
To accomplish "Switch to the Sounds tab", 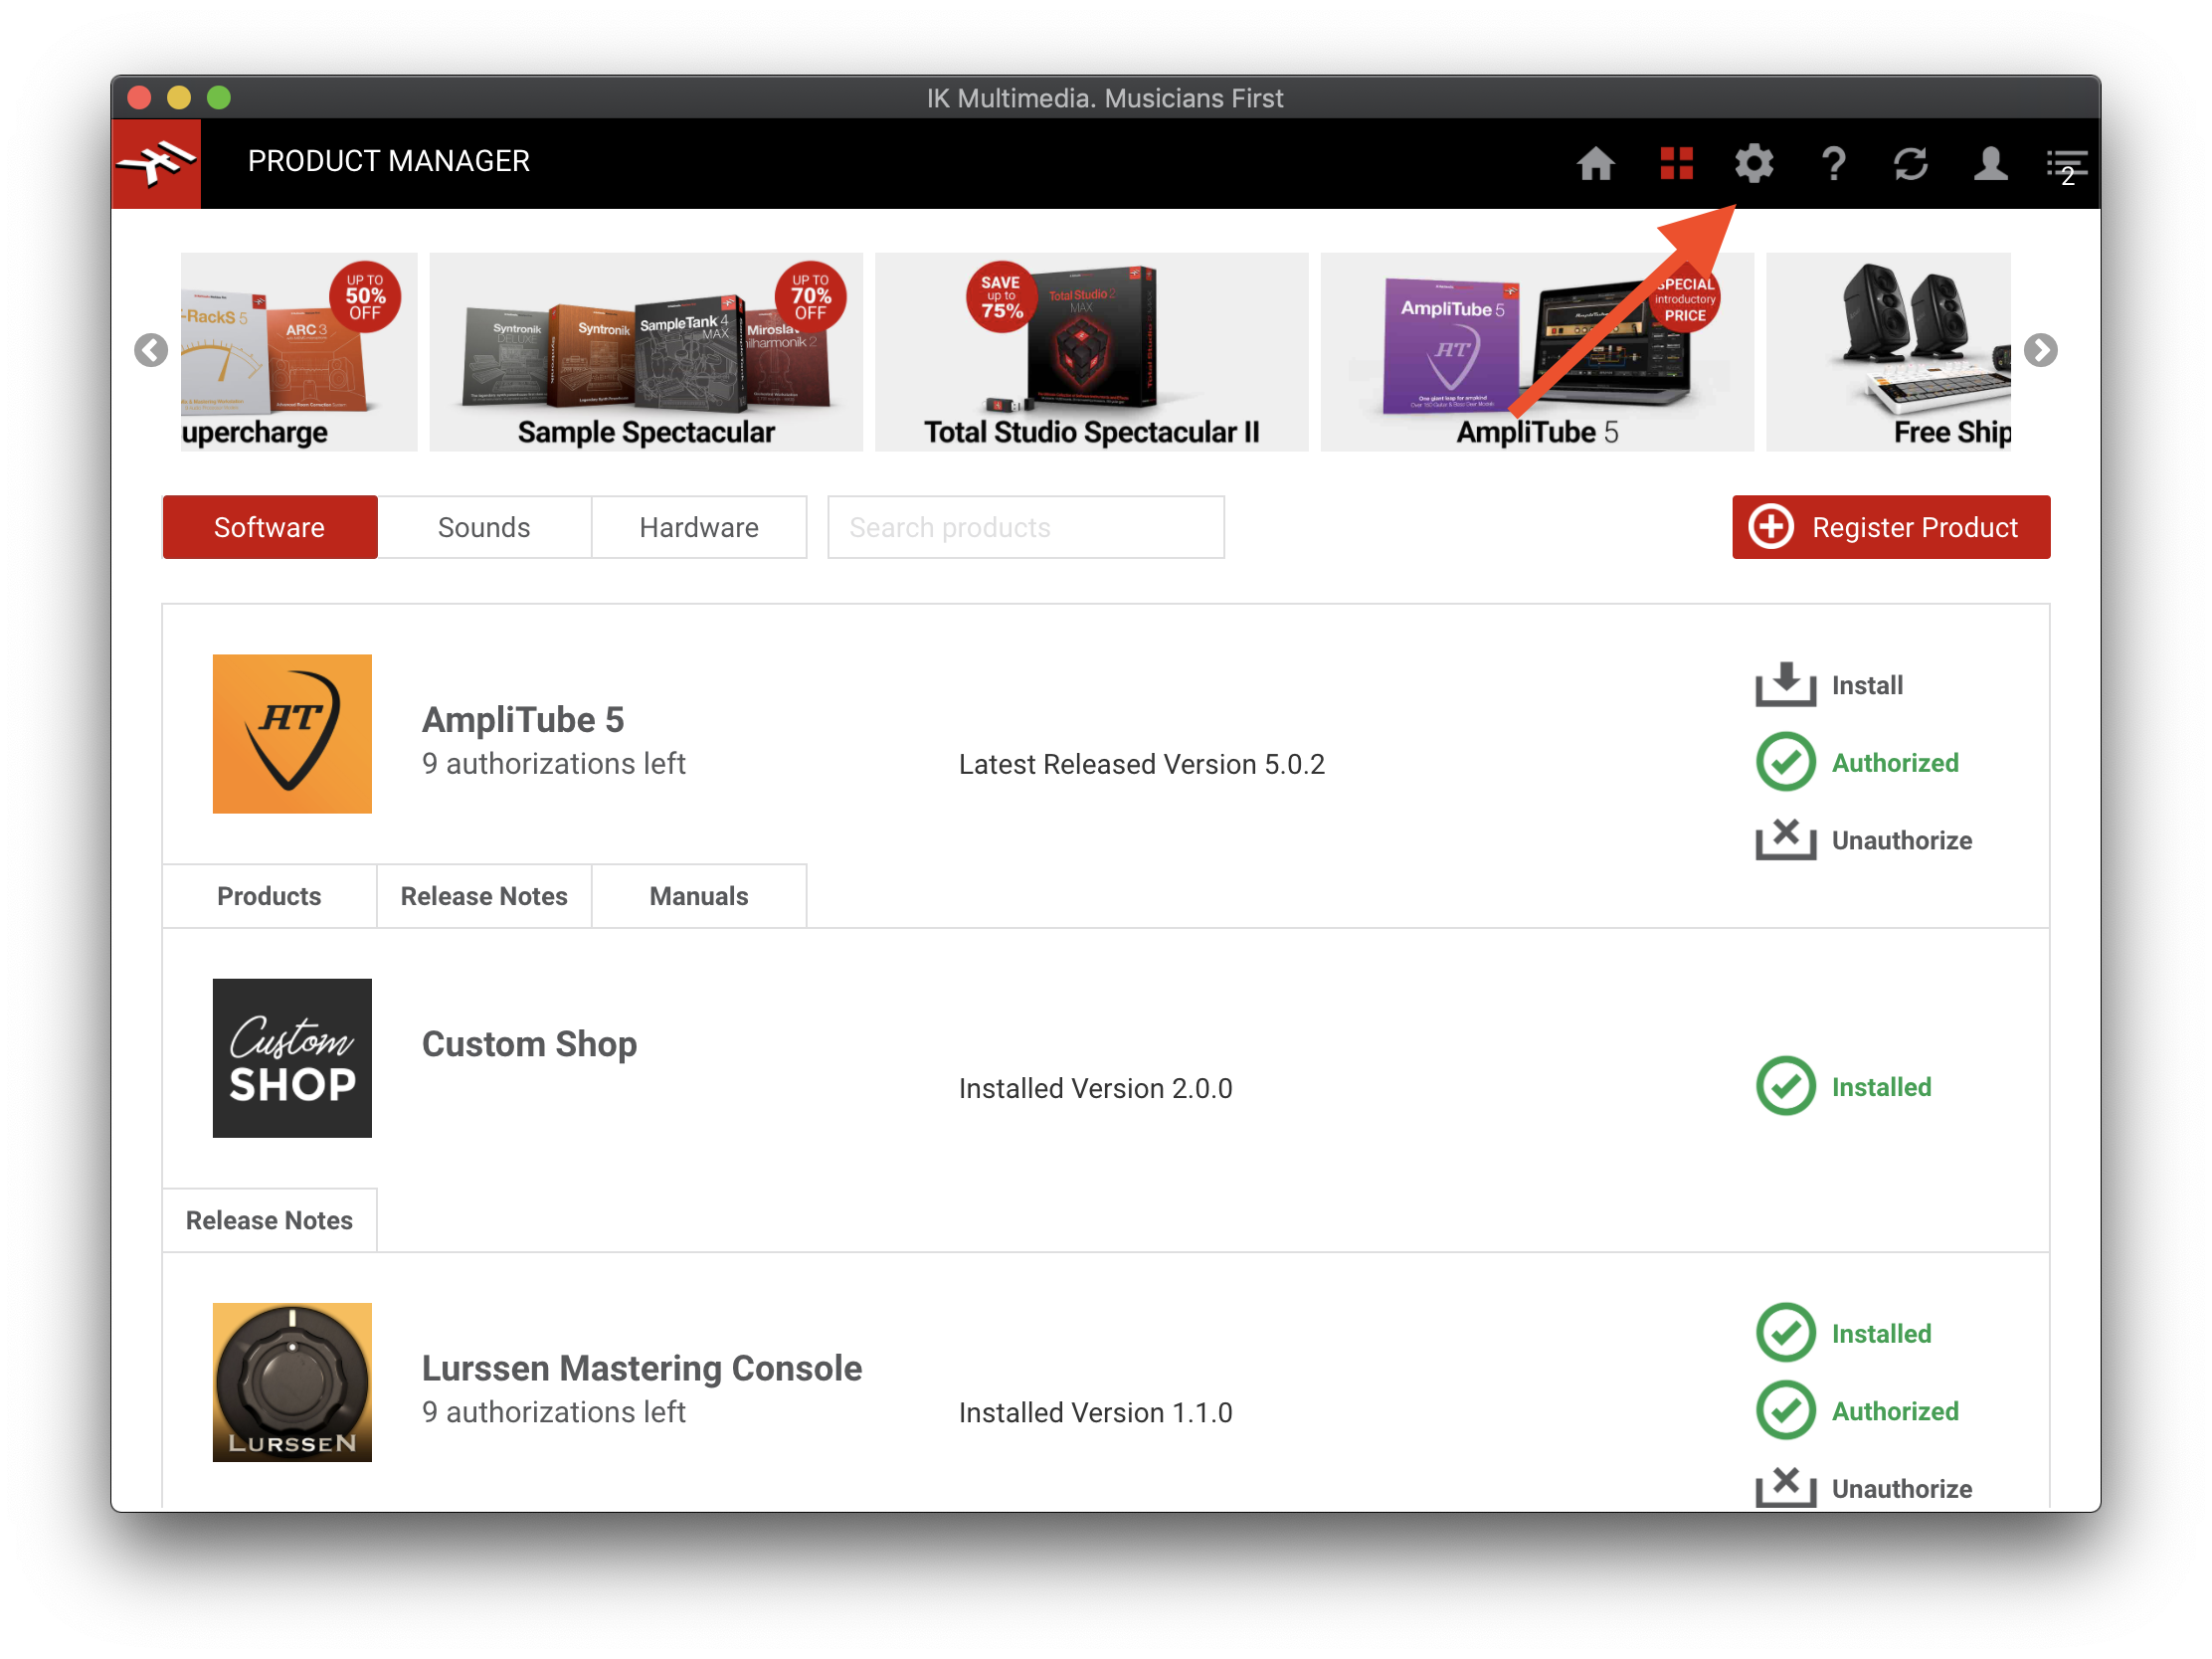I will [484, 527].
